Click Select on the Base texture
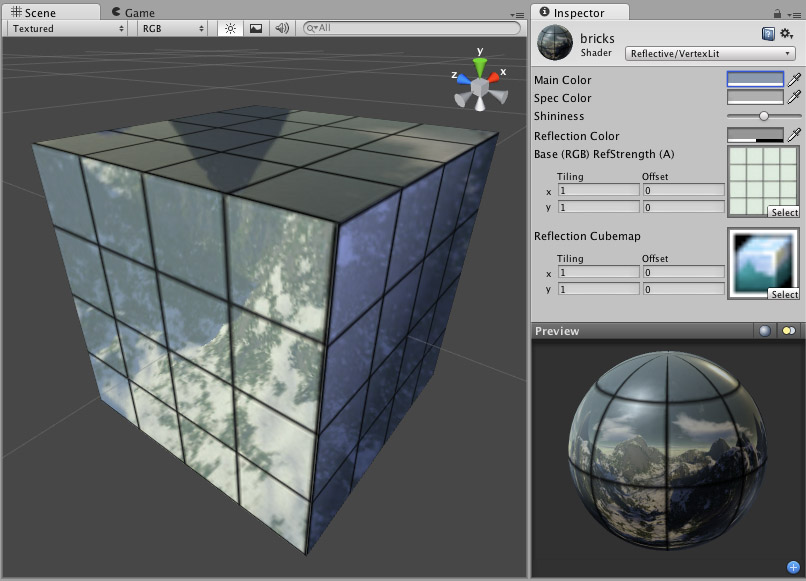 [785, 212]
